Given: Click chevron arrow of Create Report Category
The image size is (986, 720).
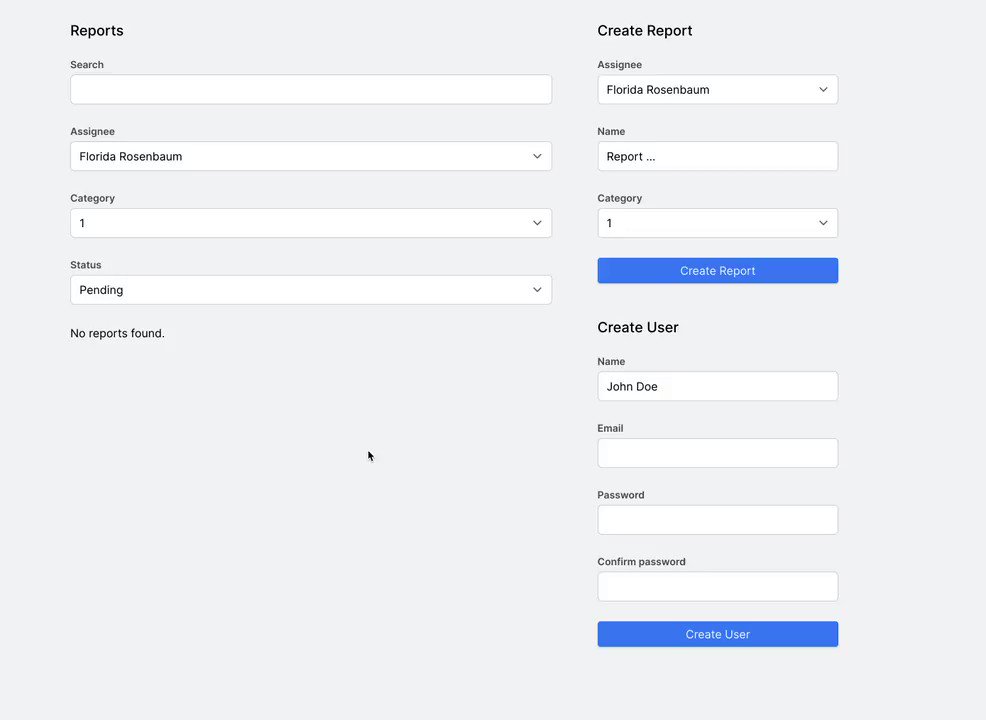Looking at the screenshot, I should (823, 223).
